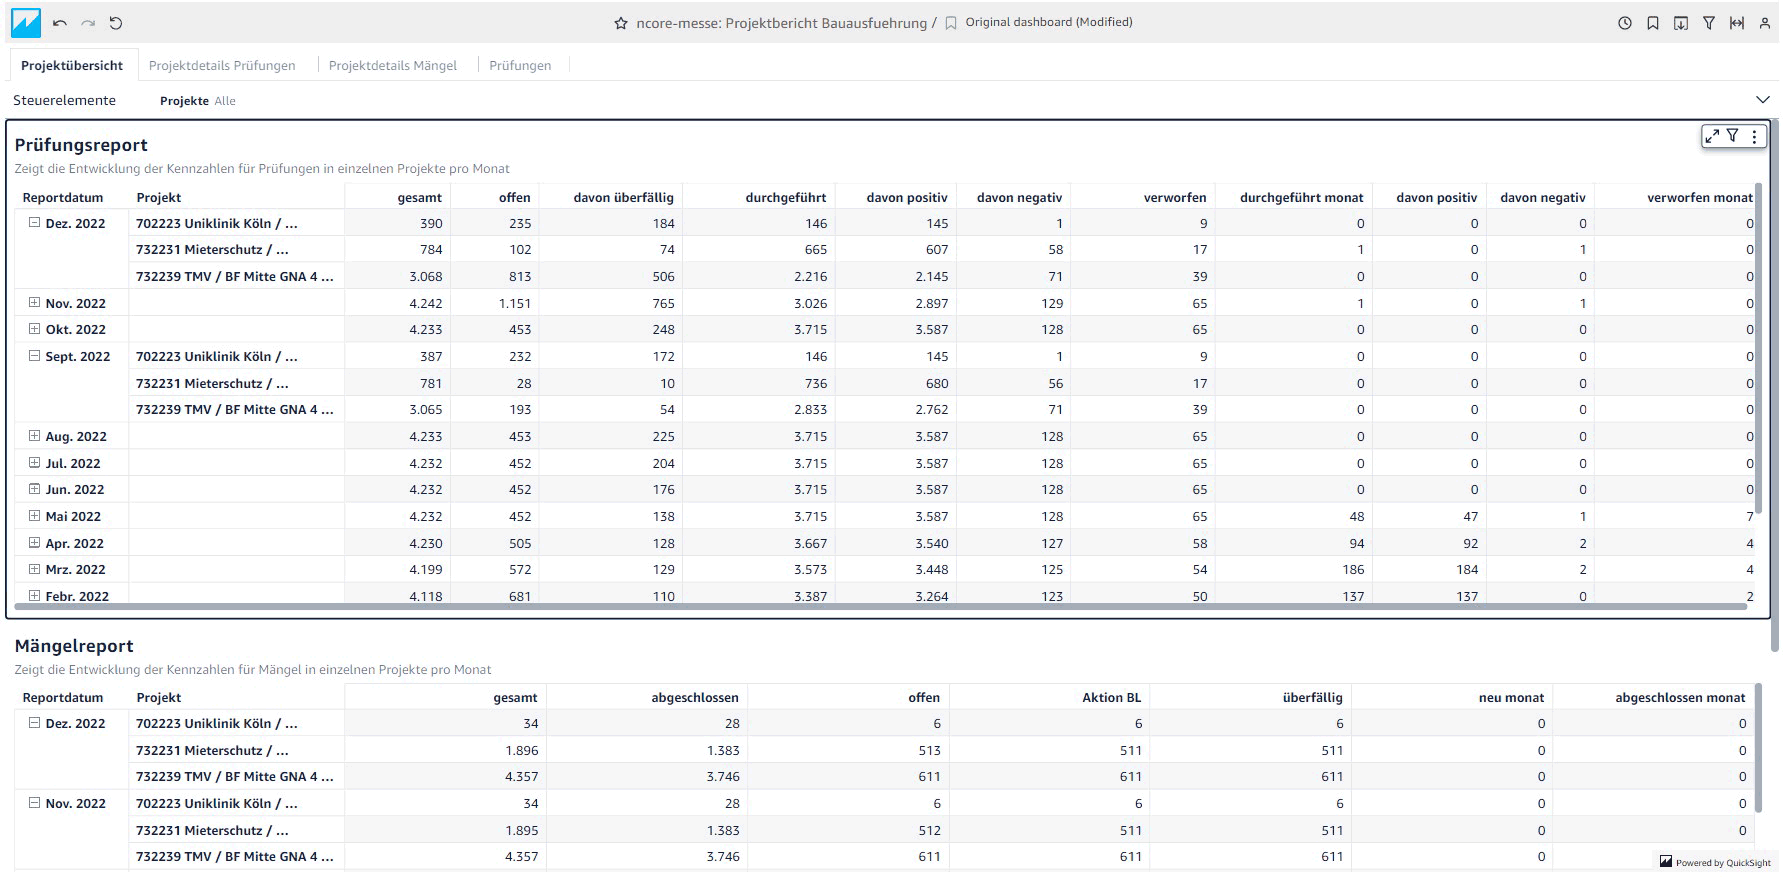Open the Projekte Alle filter control
The width and height of the screenshot is (1788, 877).
(198, 101)
